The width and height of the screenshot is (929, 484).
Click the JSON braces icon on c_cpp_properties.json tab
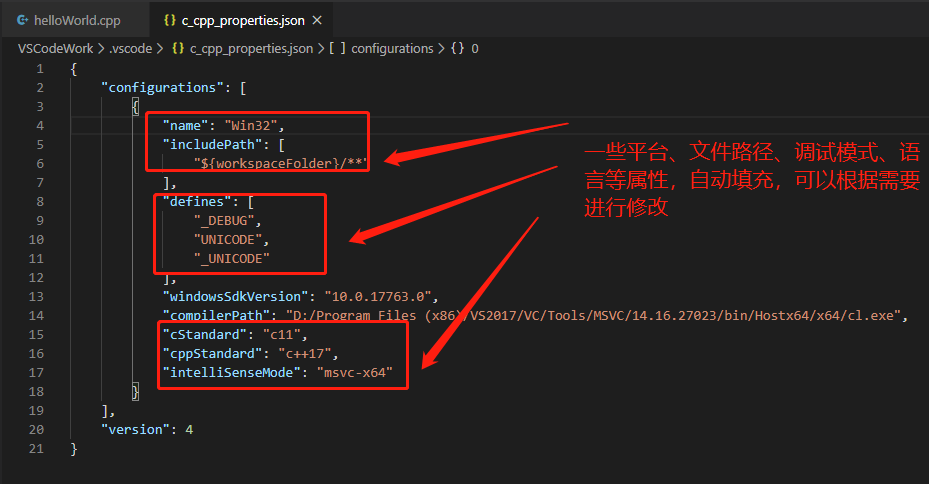[x=169, y=20]
